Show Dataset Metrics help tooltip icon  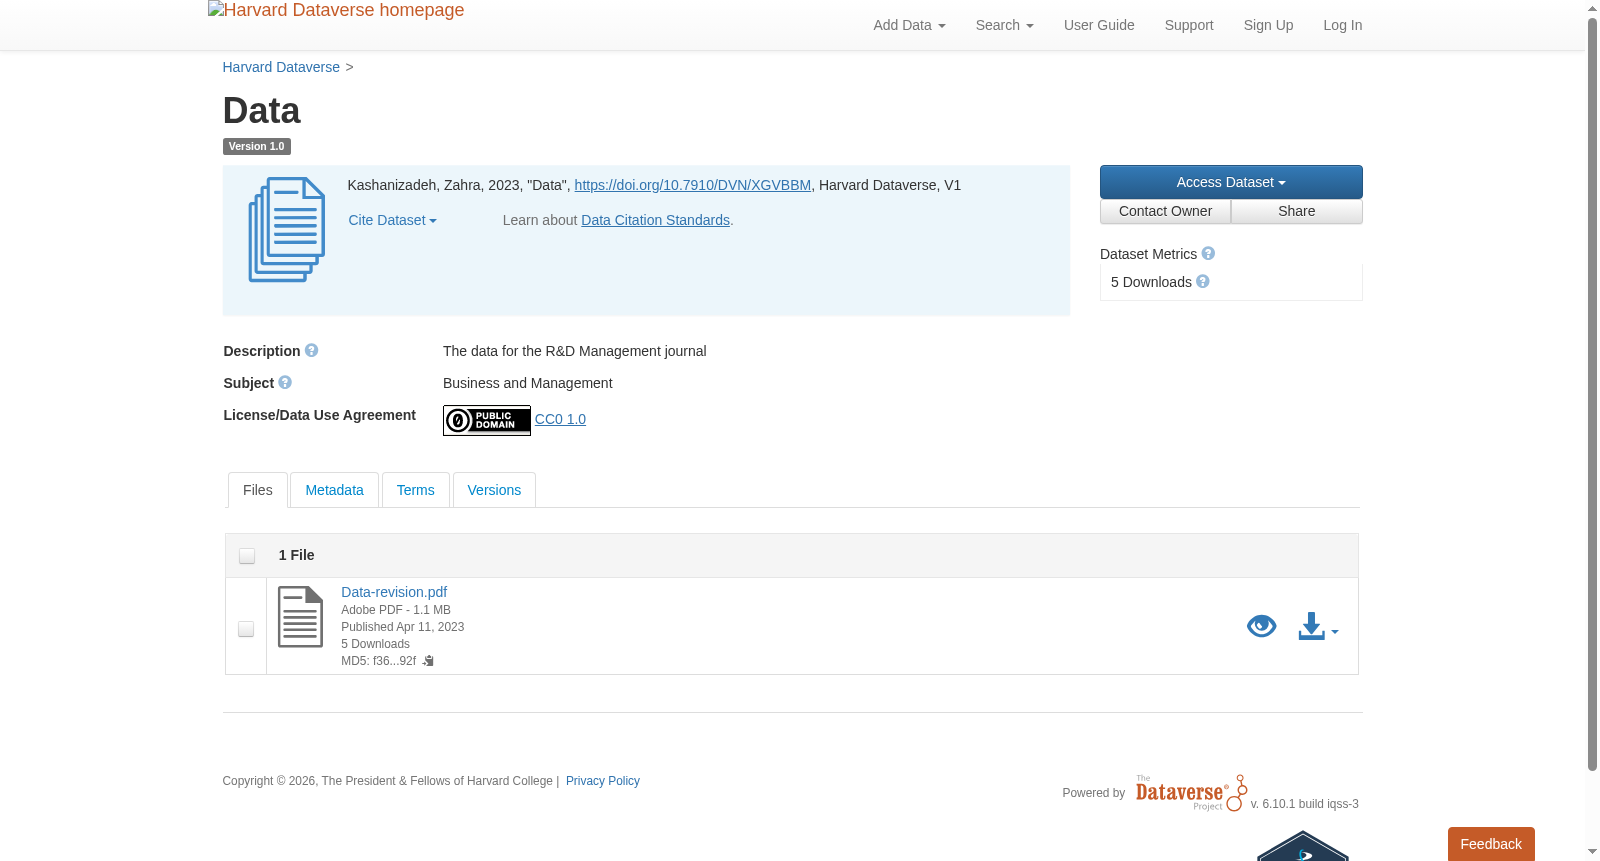[x=1208, y=254]
